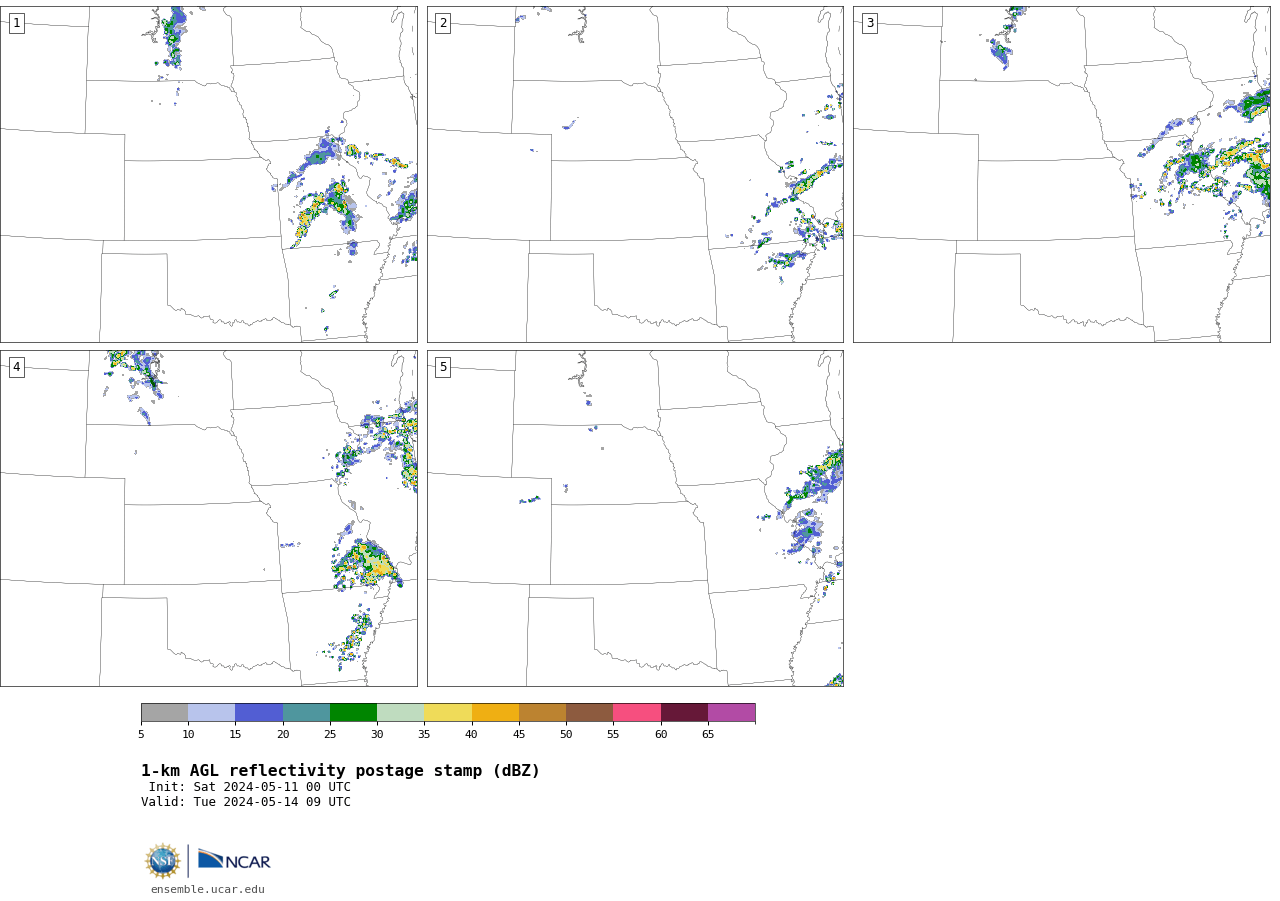Click the tan 45-50 dBZ swatch
This screenshot has width=1280, height=901.
[x=542, y=713]
